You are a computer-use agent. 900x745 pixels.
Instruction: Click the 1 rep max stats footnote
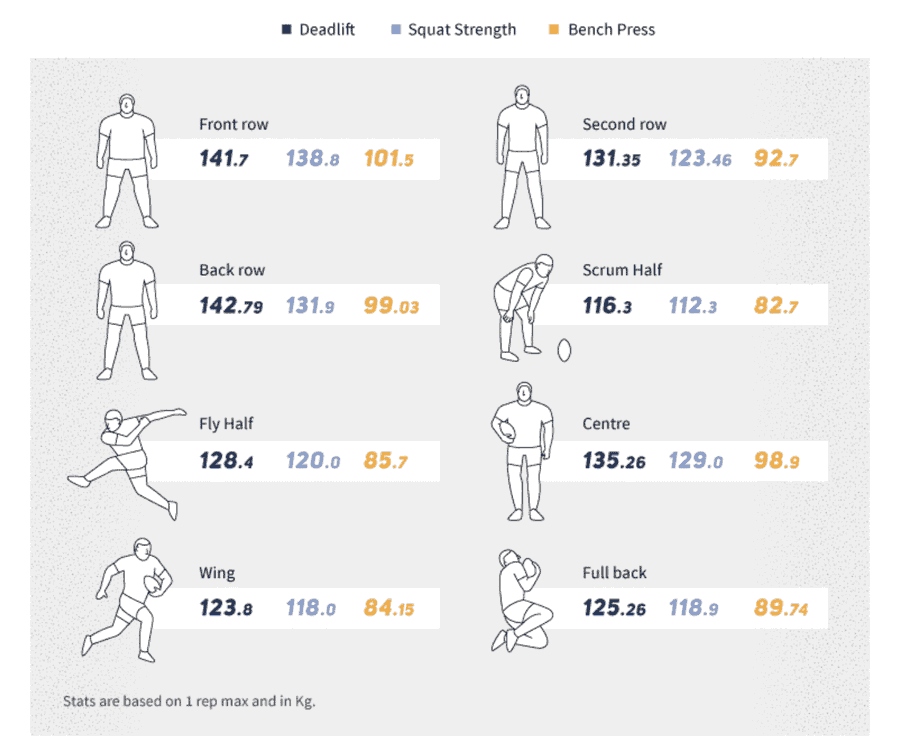pos(189,701)
